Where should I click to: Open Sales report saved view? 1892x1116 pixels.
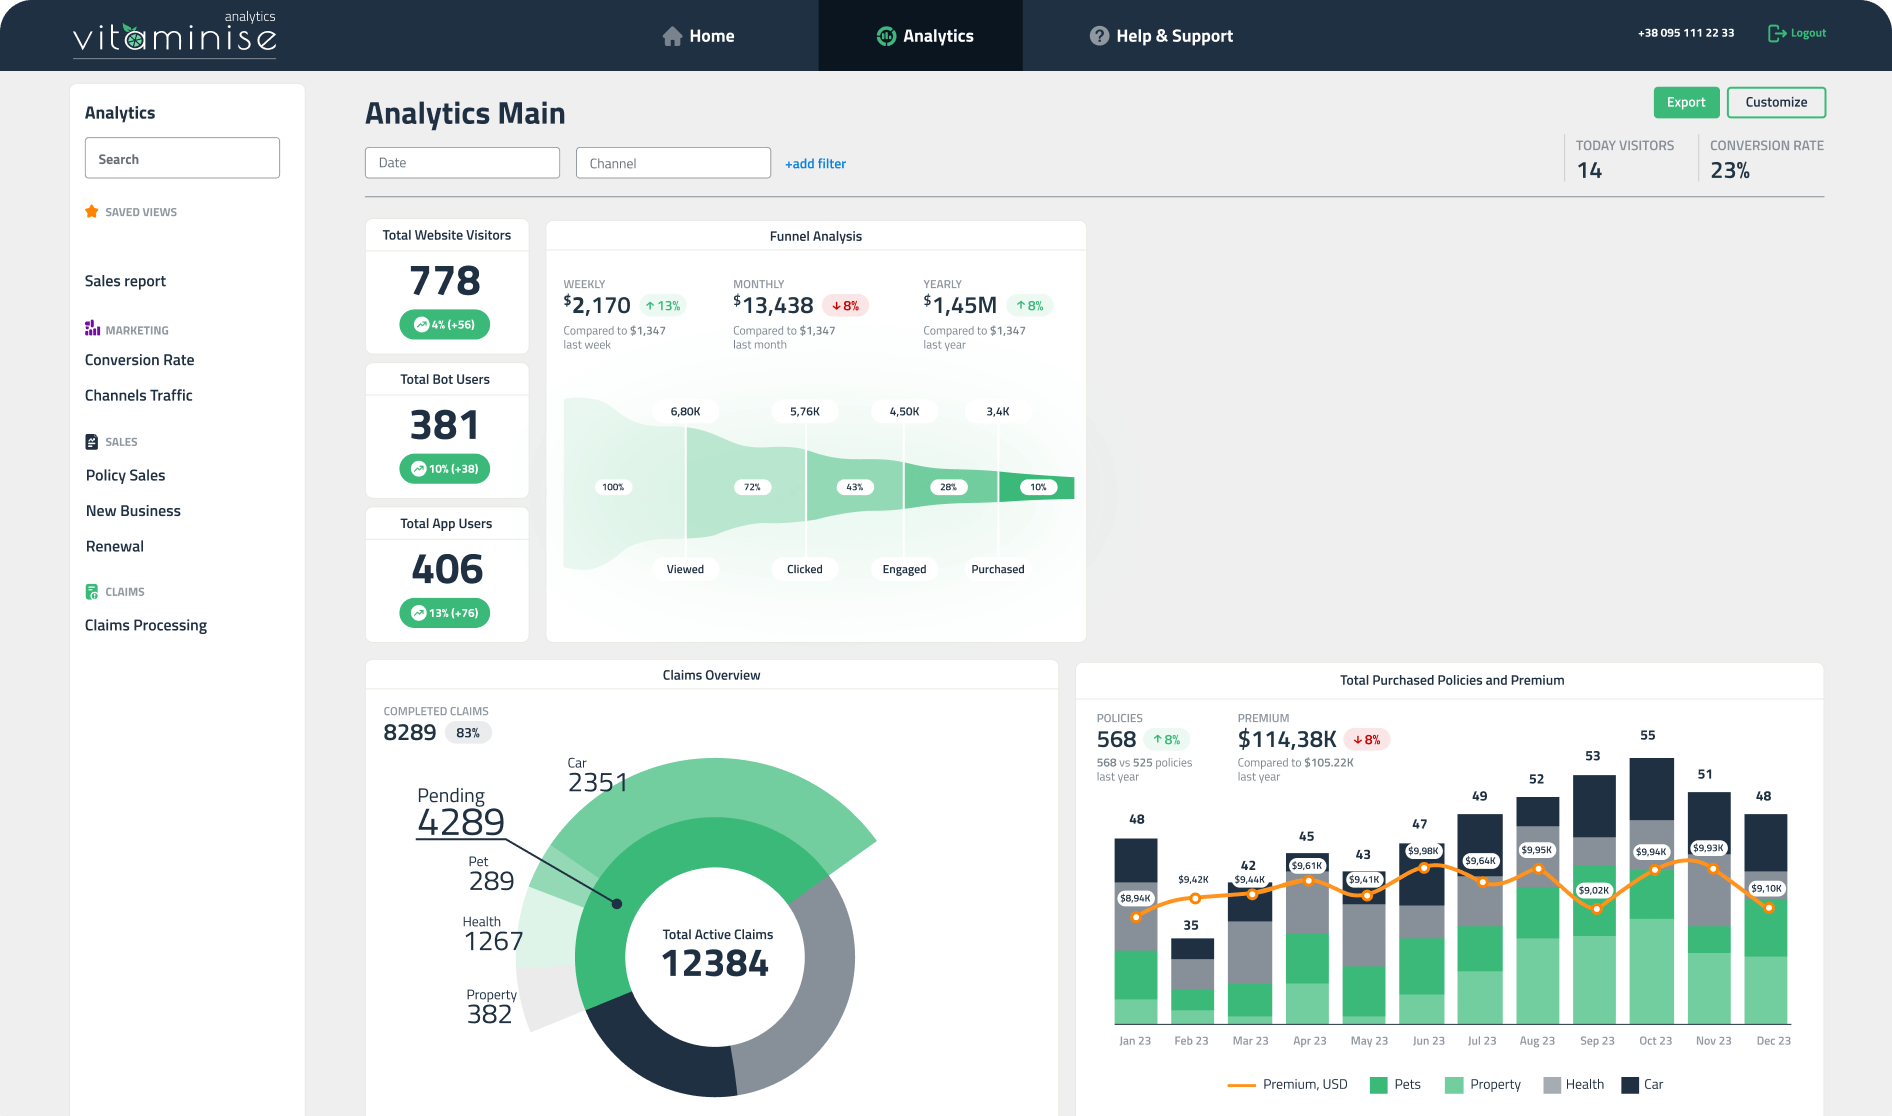(x=125, y=281)
